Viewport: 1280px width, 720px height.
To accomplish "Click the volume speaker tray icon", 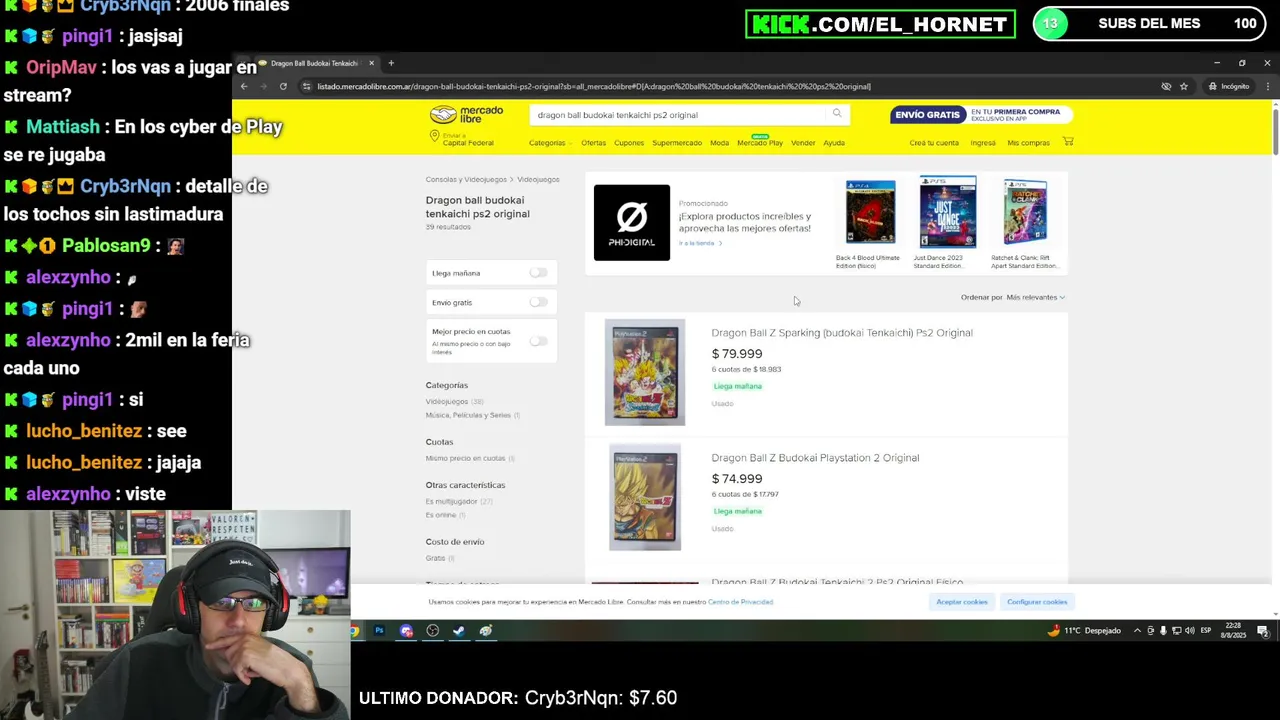I will 1189,631.
